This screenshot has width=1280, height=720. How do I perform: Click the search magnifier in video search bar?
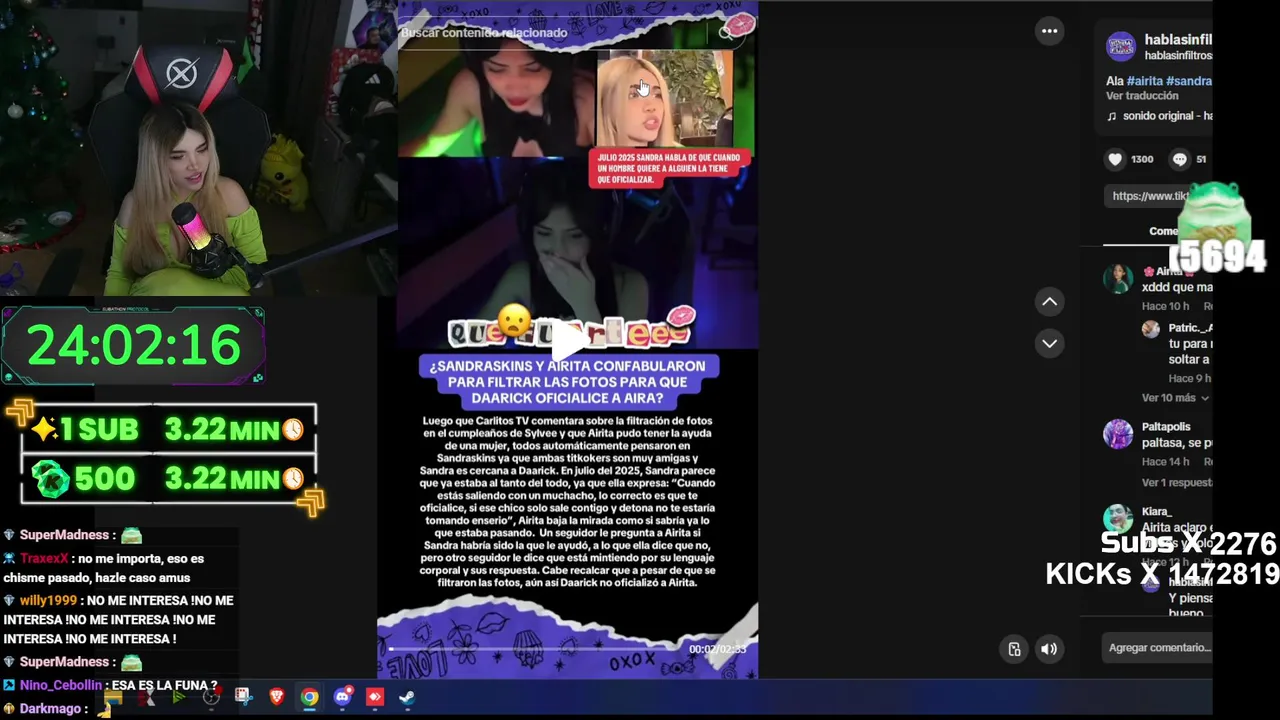[726, 33]
